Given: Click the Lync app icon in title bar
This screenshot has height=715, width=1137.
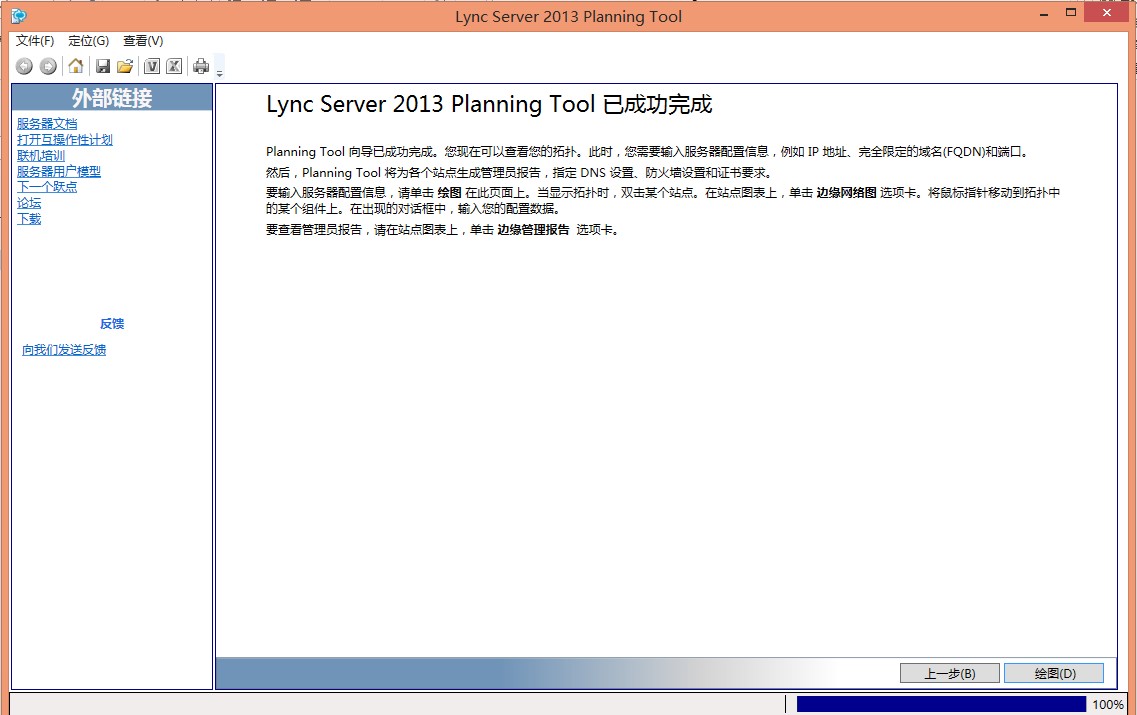Looking at the screenshot, I should click(19, 16).
